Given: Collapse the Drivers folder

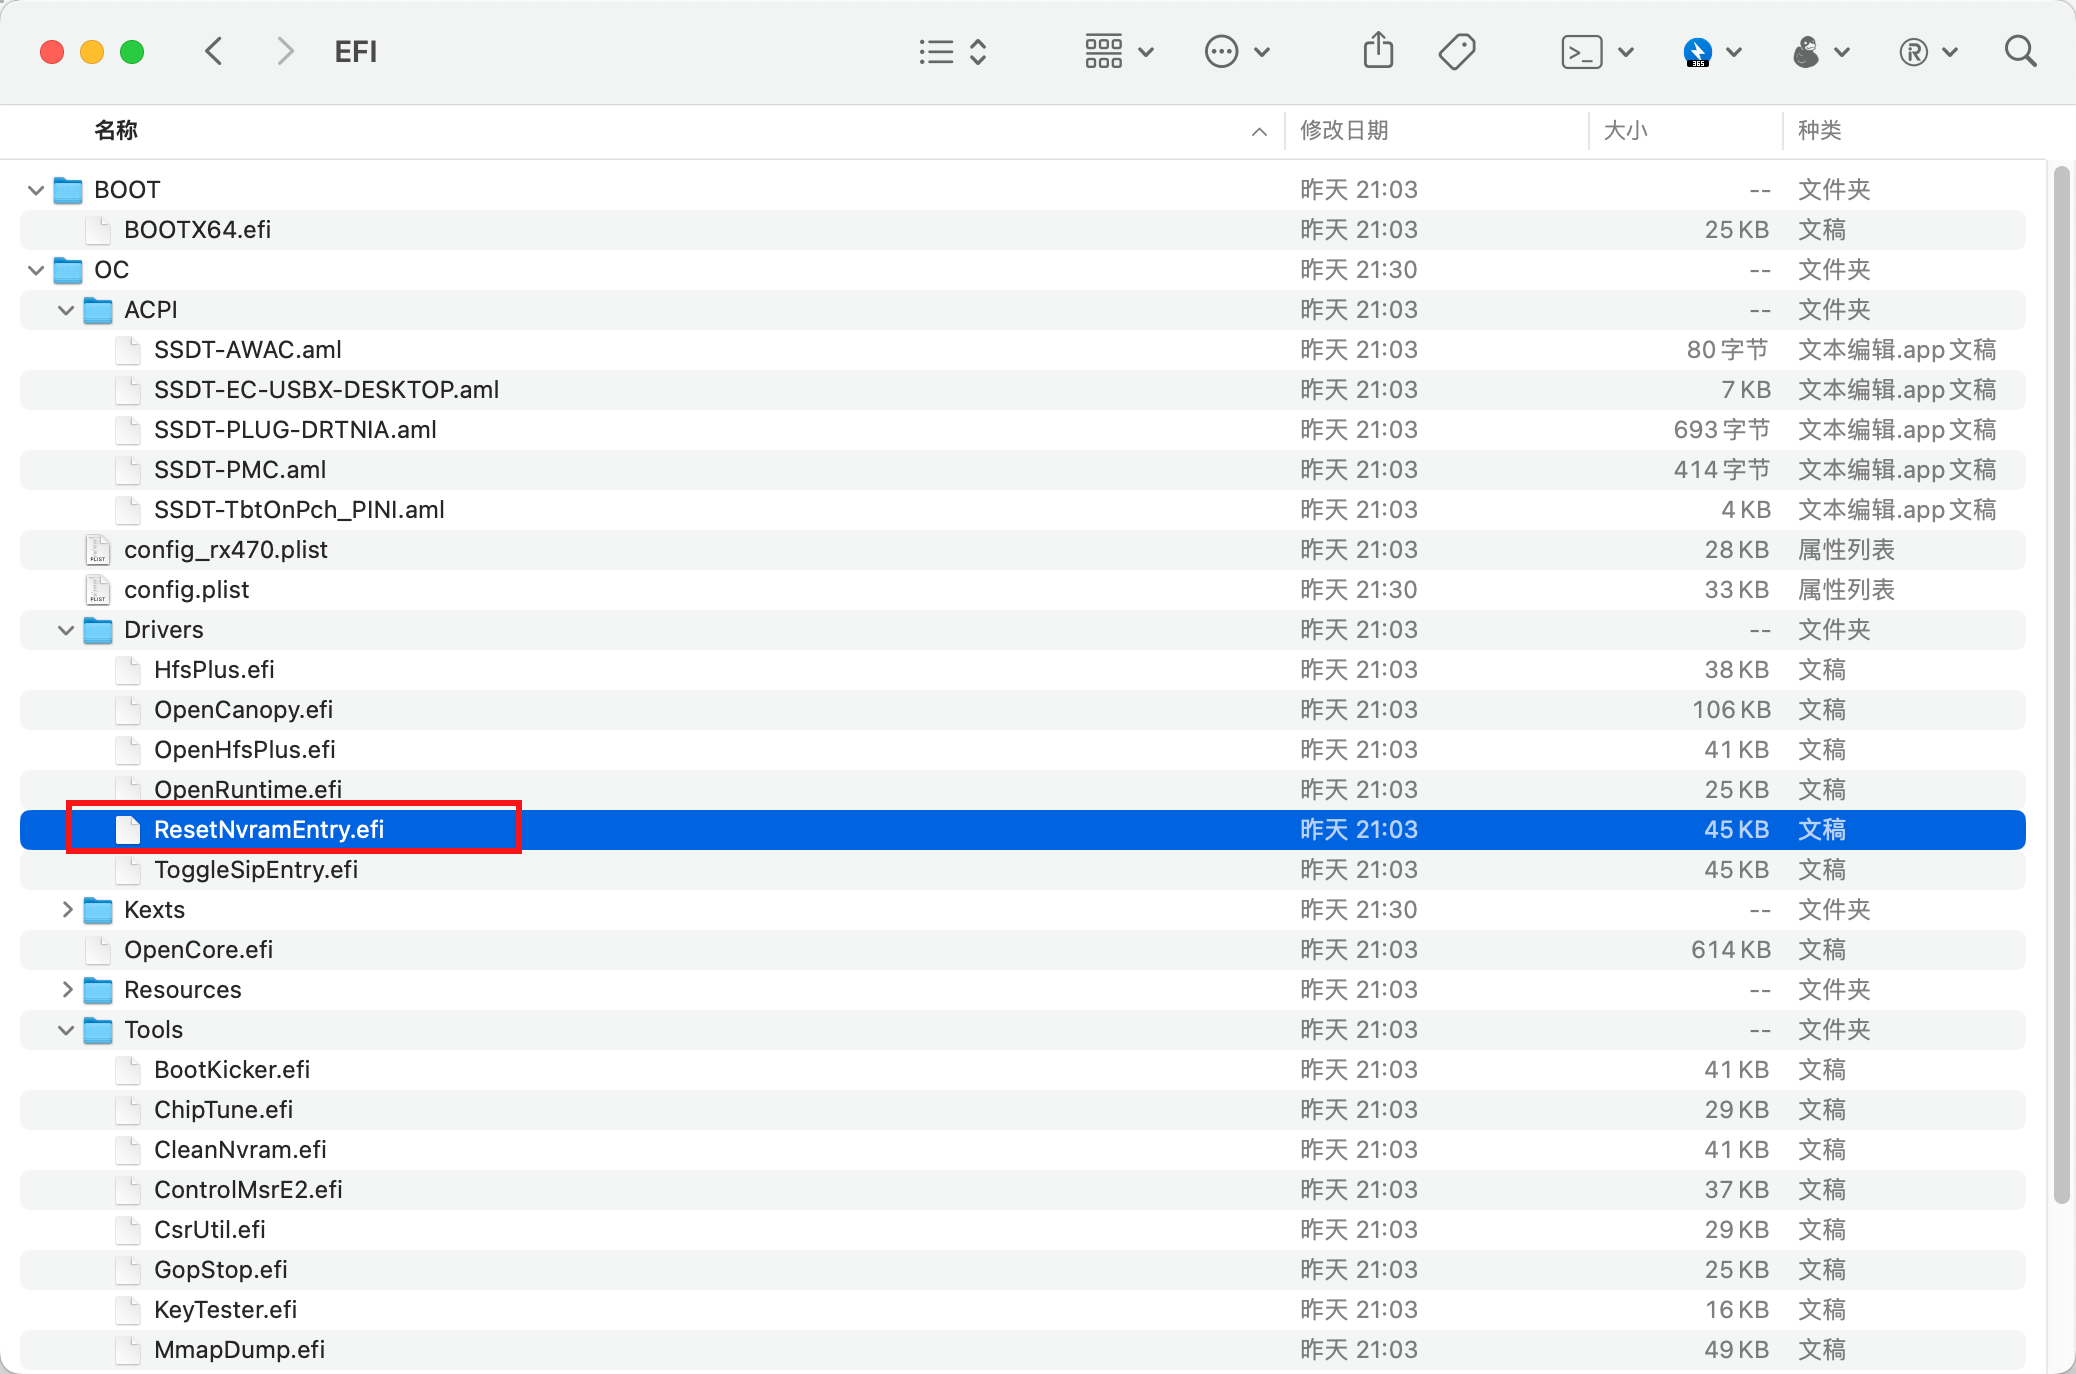Looking at the screenshot, I should 66,630.
